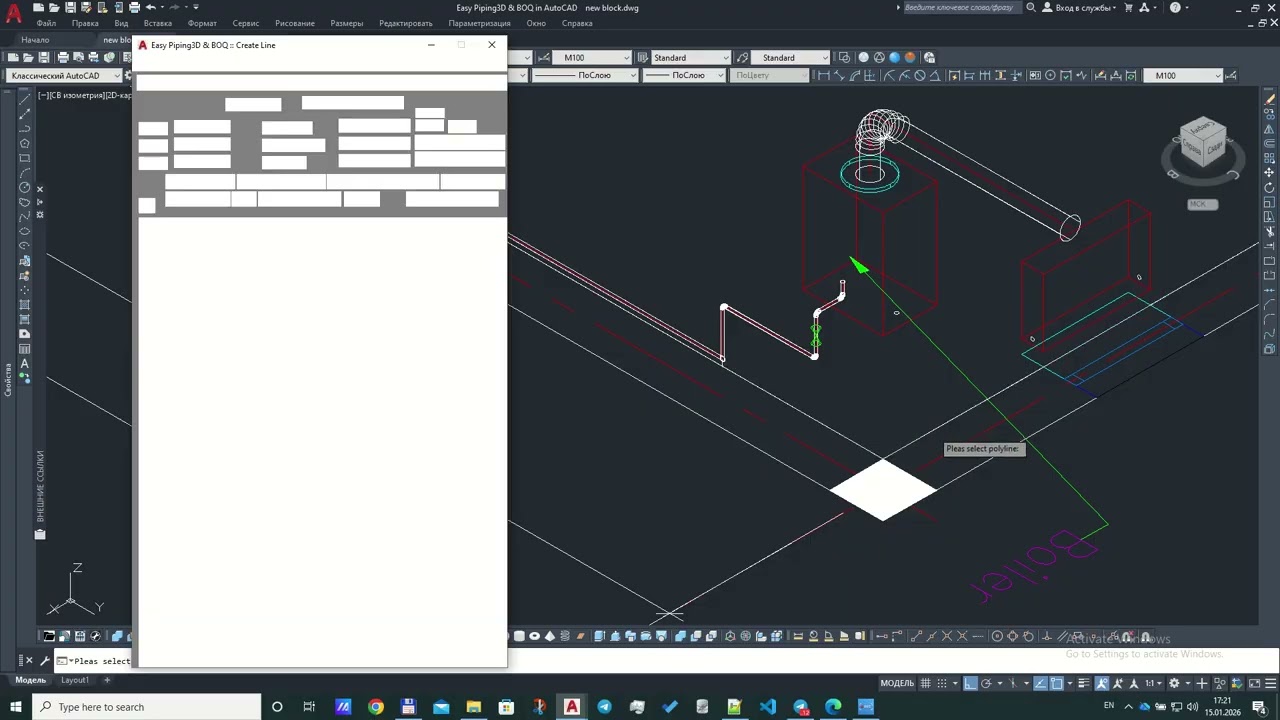Click the Center Mark circle icon in dimension toolbar

tap(1050, 76)
